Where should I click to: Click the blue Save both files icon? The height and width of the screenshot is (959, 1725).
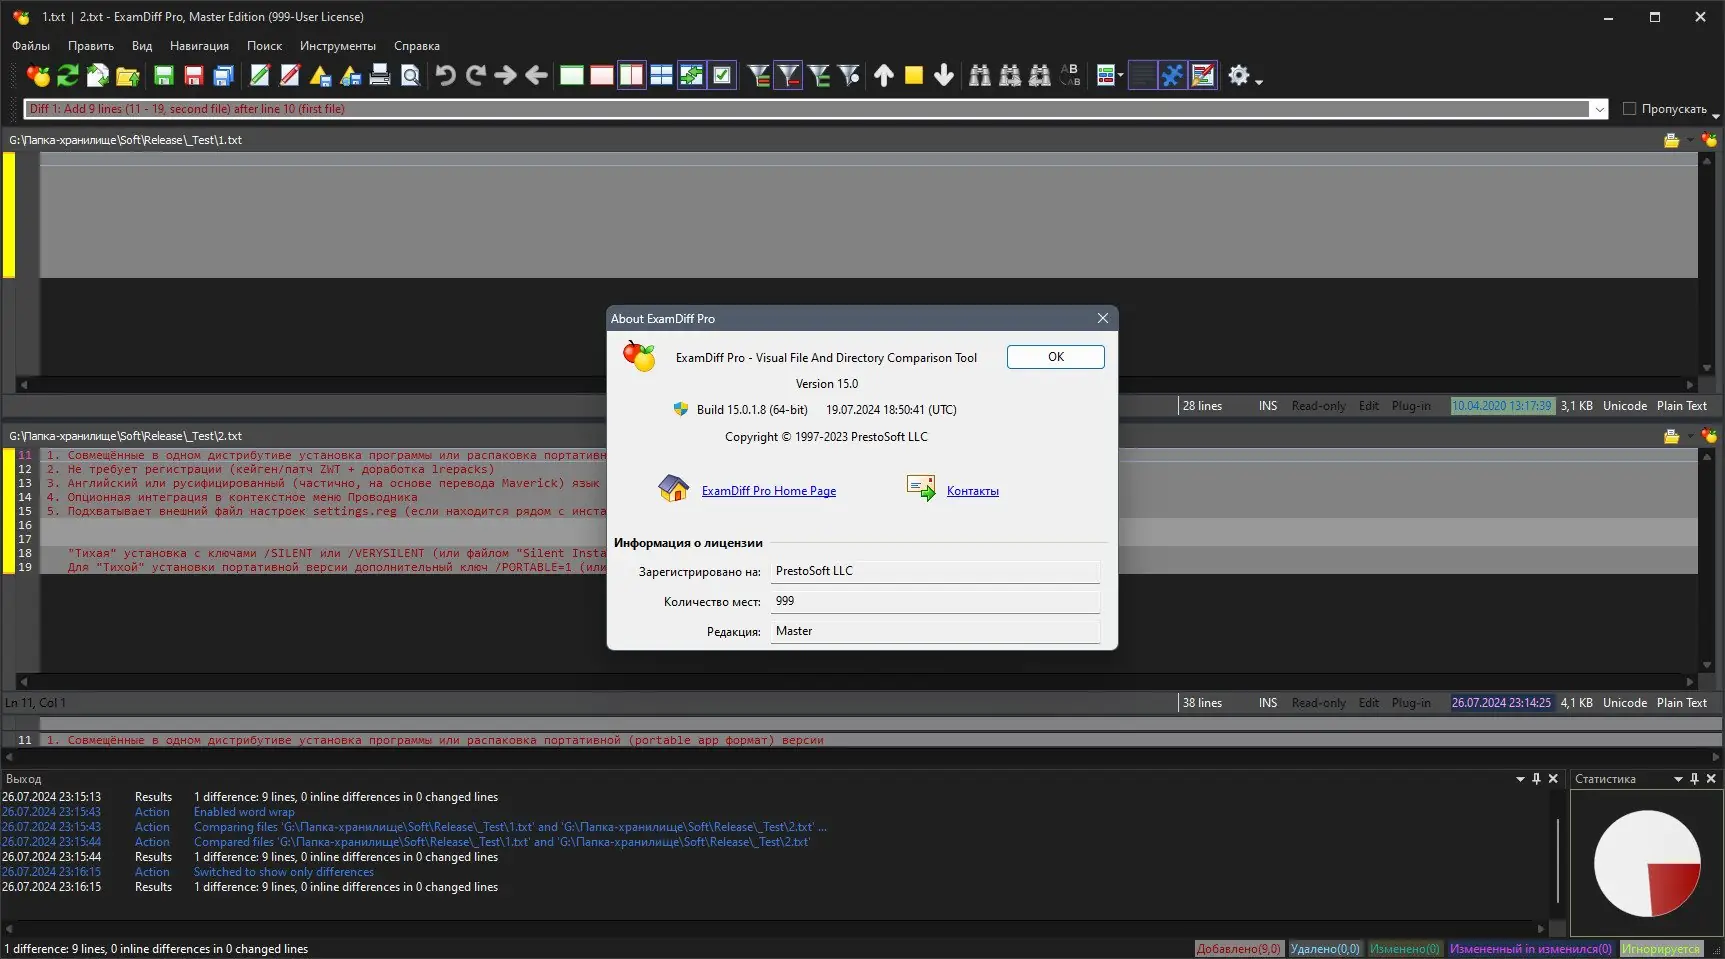pyautogui.click(x=224, y=75)
